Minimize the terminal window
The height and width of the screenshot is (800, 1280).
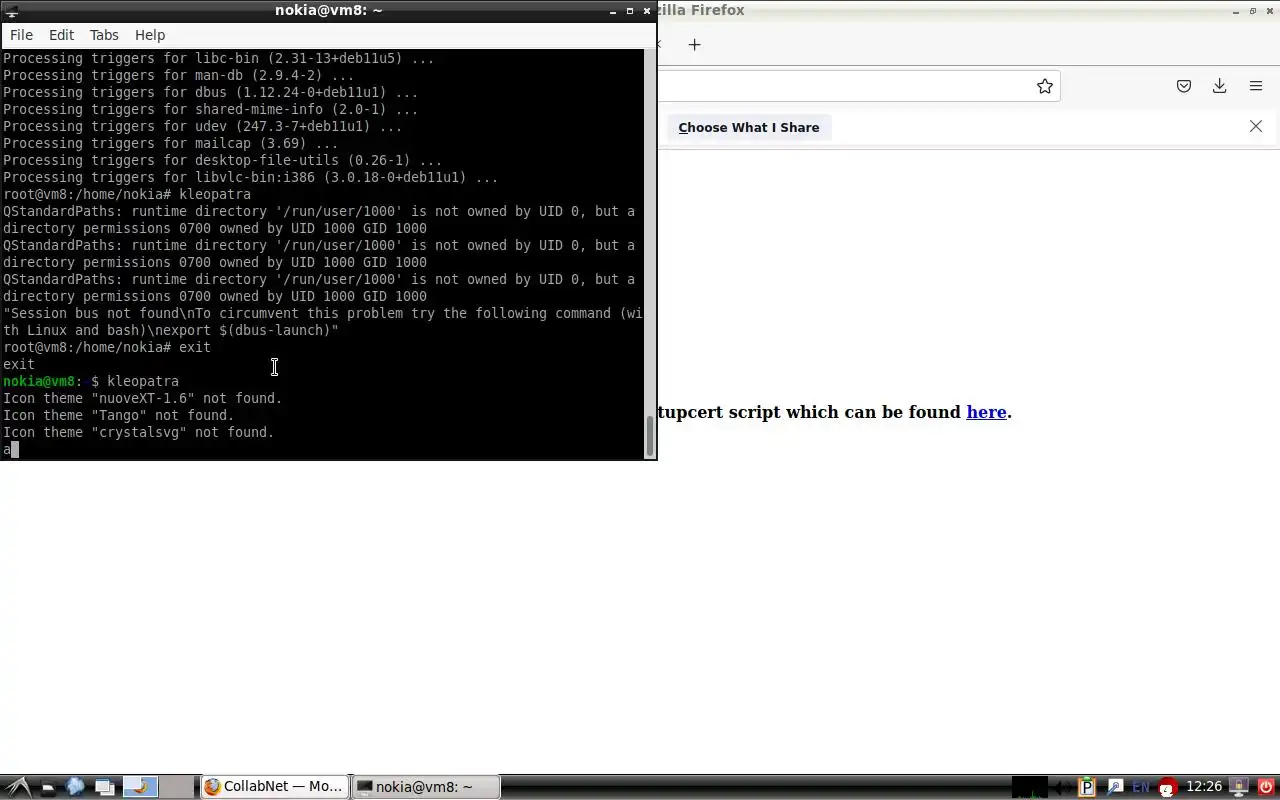click(613, 11)
